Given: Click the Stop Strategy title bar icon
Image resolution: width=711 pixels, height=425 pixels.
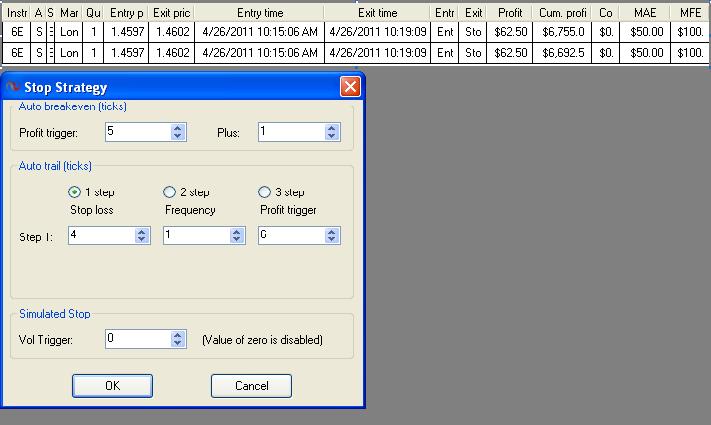Looking at the screenshot, I should click(13, 87).
